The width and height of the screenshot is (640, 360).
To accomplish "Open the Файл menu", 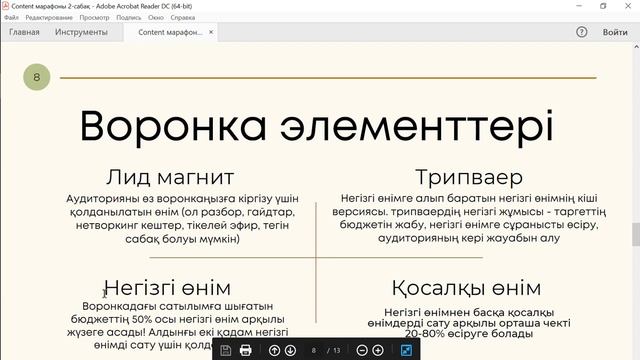I will click(x=11, y=18).
